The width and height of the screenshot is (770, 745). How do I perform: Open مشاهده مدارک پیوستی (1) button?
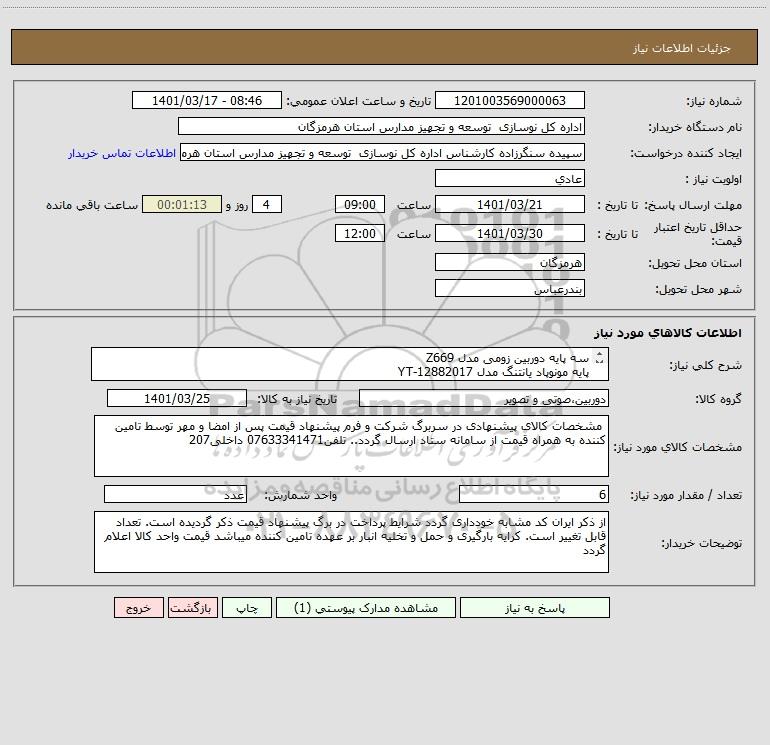pos(366,607)
